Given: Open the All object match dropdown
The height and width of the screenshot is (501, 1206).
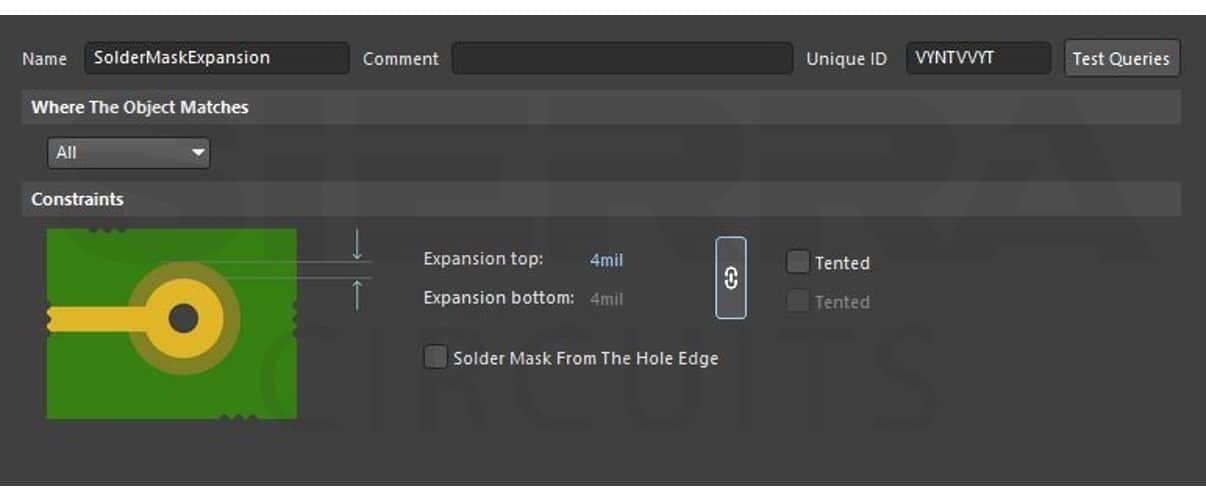Looking at the screenshot, I should point(129,153).
